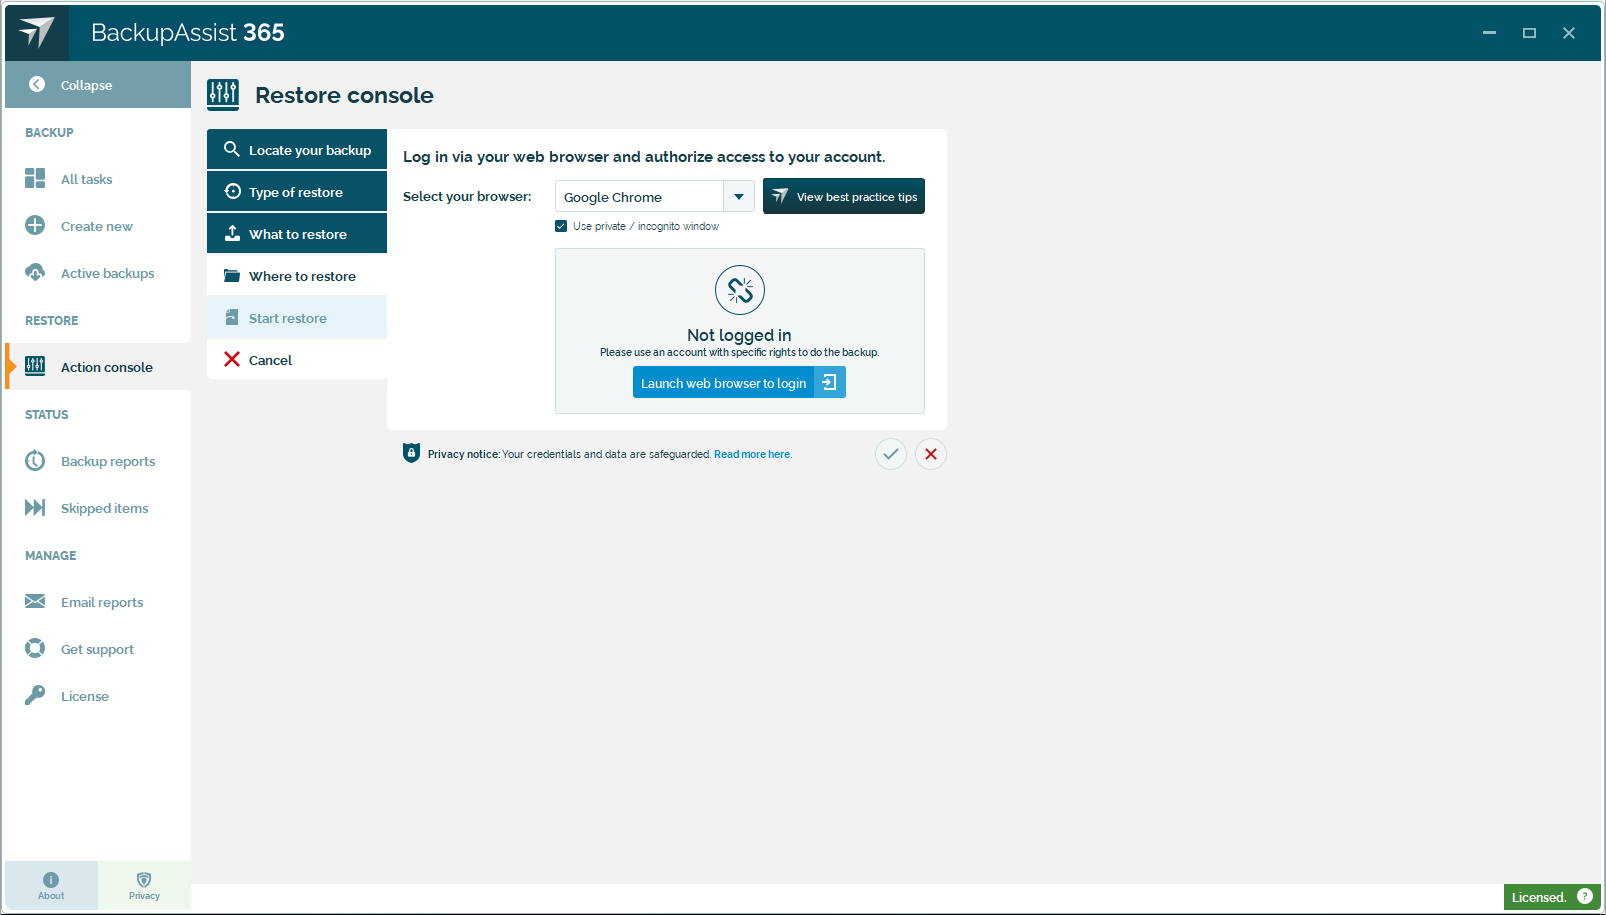Click the Backup reports clock icon

point(35,460)
